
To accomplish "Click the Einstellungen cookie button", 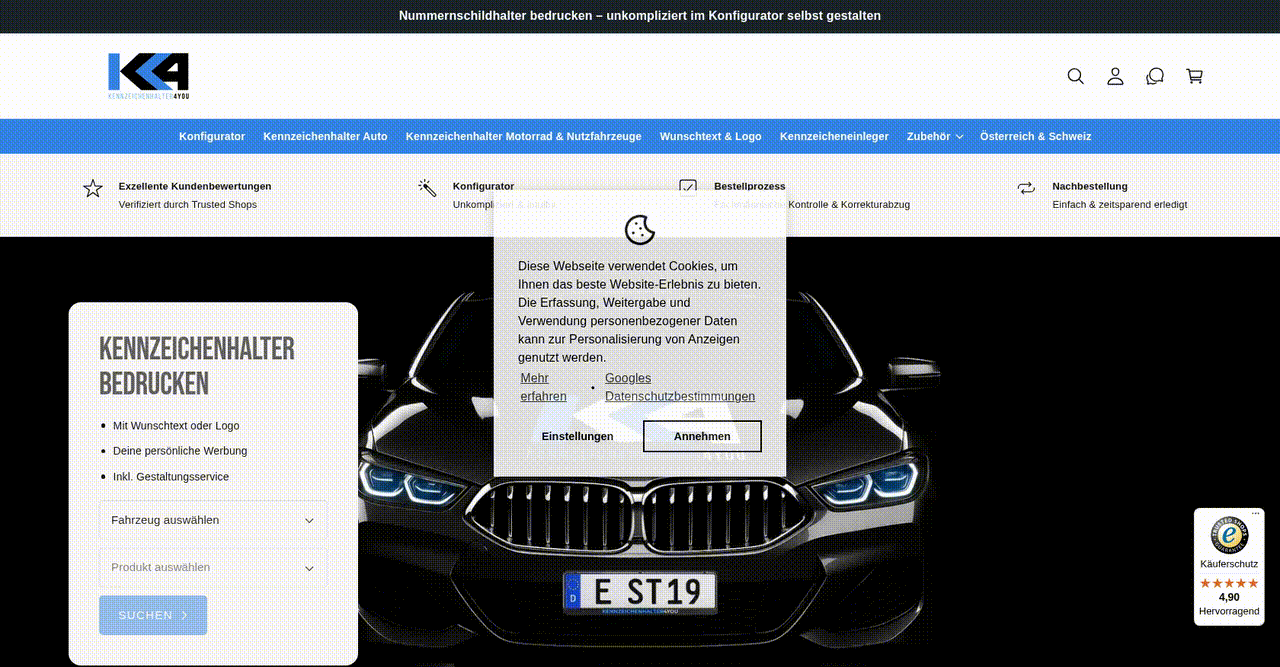I will click(577, 436).
